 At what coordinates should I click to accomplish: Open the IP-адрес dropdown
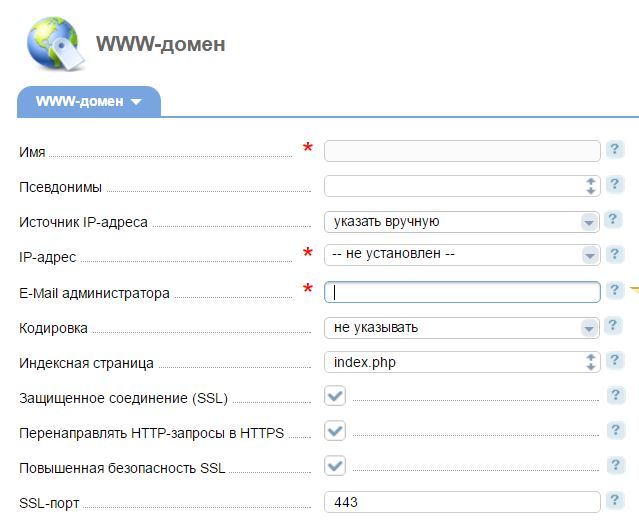[x=462, y=255]
